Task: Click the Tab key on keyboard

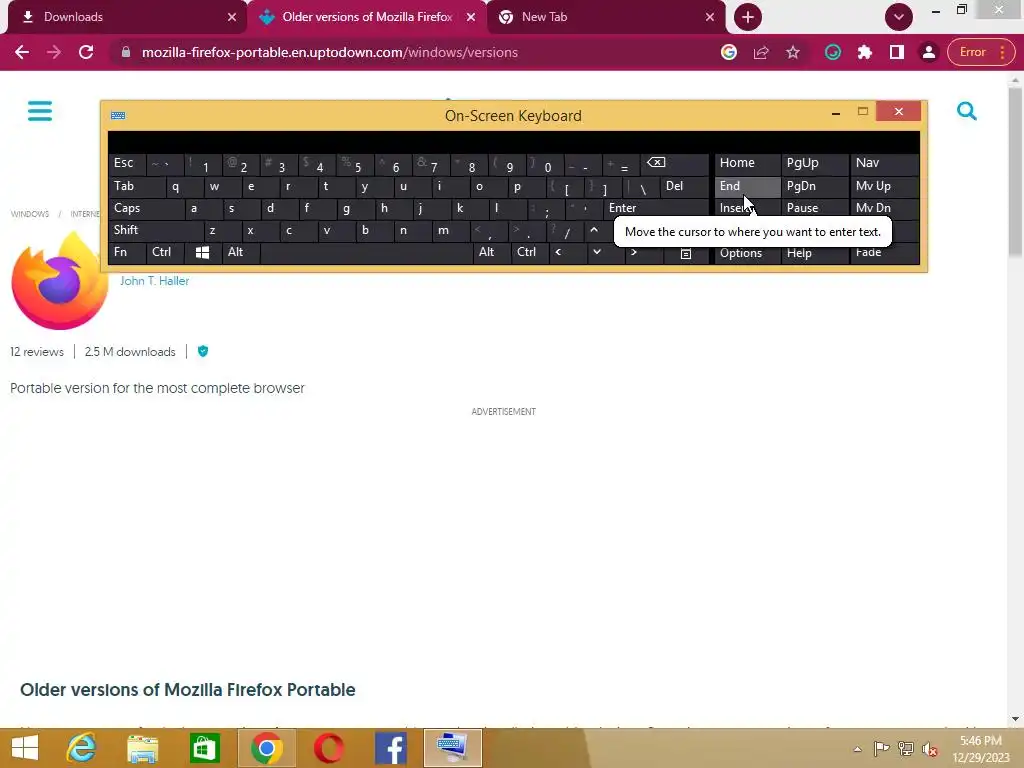Action: [136, 186]
